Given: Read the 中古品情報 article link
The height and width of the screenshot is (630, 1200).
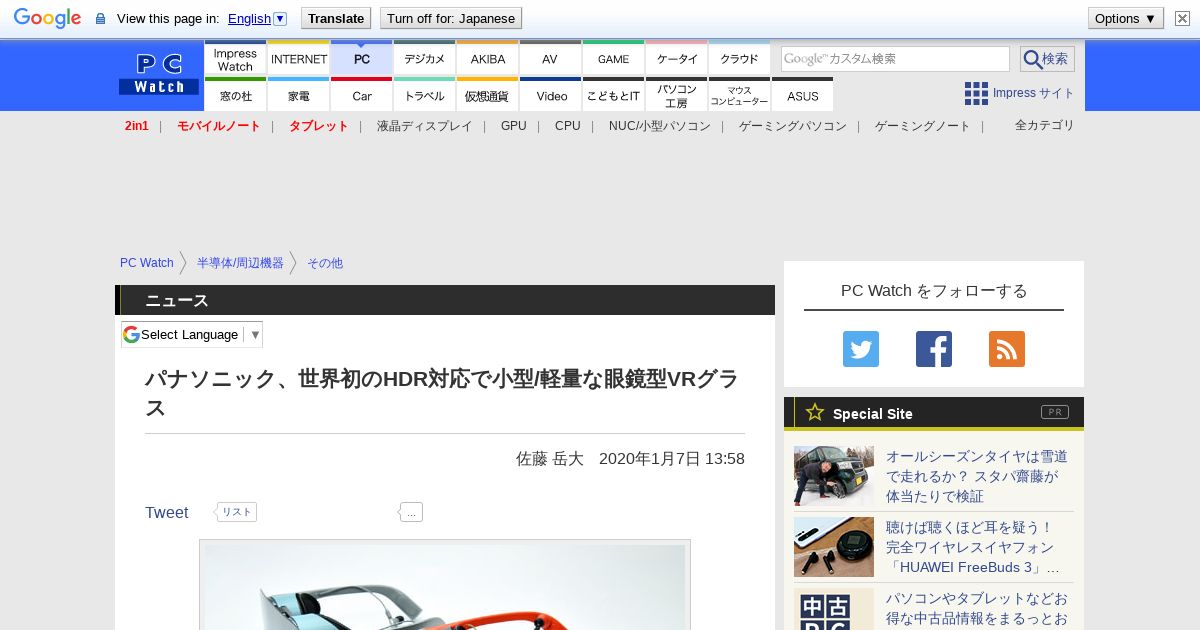Looking at the screenshot, I should point(977,609).
